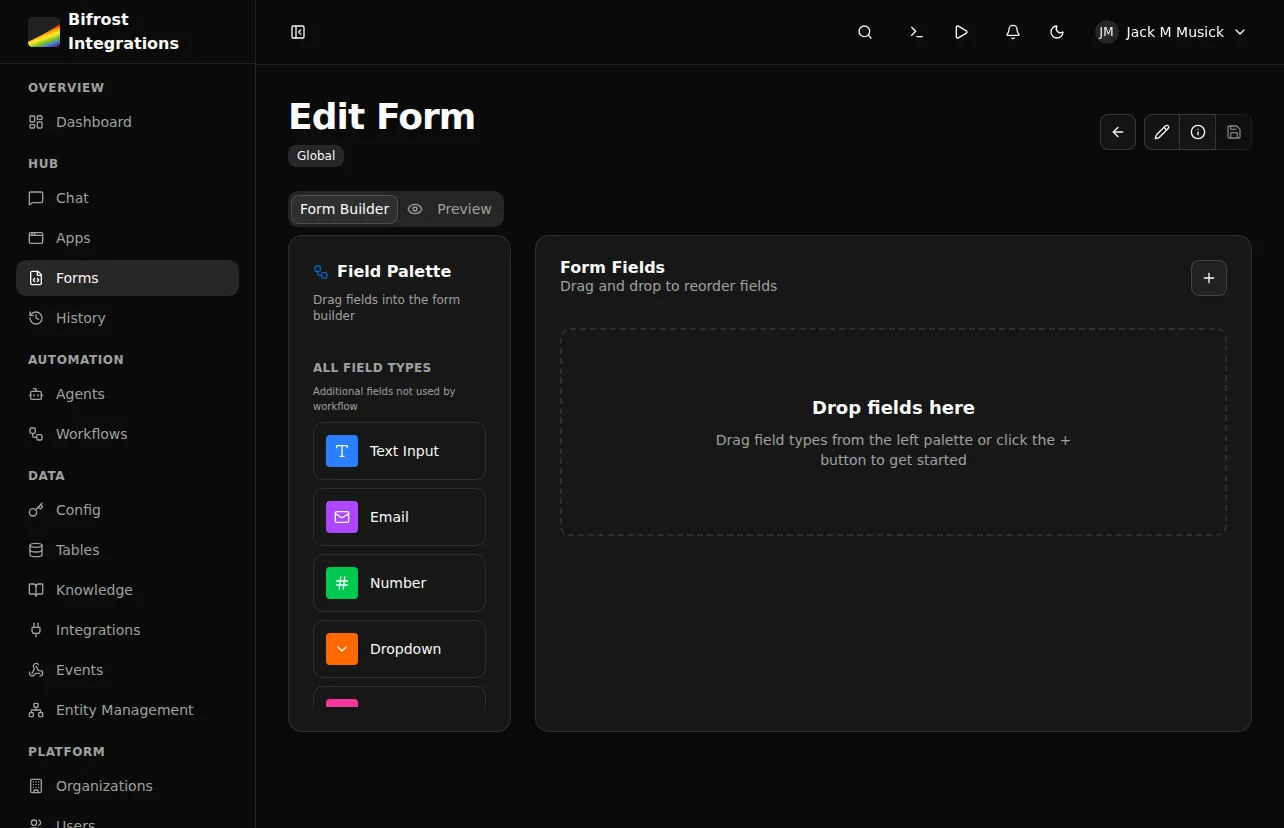Toggle dark mode with the moon icon
Viewport: 1284px width, 828px height.
1056,31
